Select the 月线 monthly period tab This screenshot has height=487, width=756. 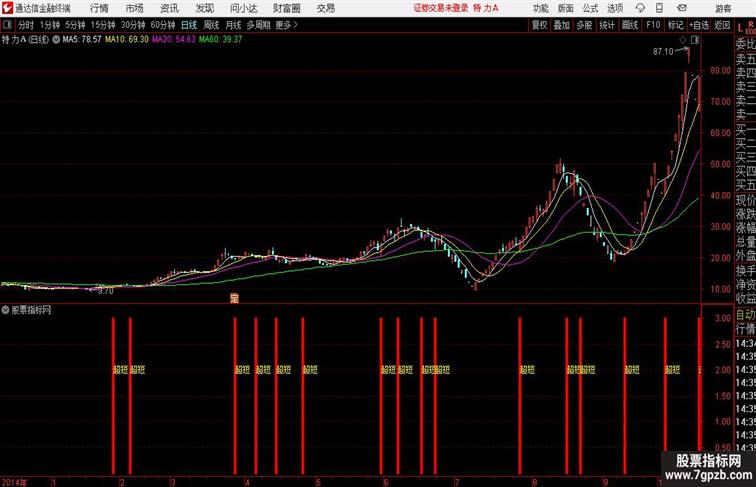pyautogui.click(x=233, y=25)
